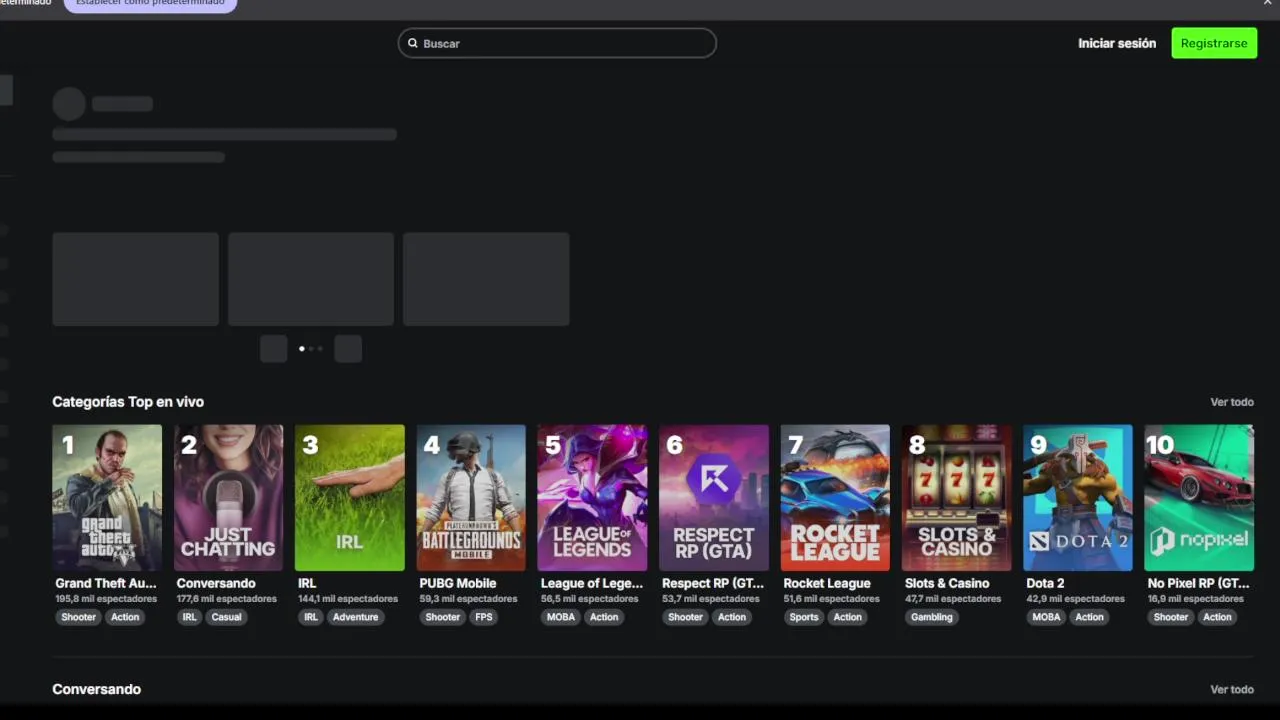The height and width of the screenshot is (720, 1280).
Task: Click '144,1 mil espectadores' viewer count
Action: (x=348, y=599)
